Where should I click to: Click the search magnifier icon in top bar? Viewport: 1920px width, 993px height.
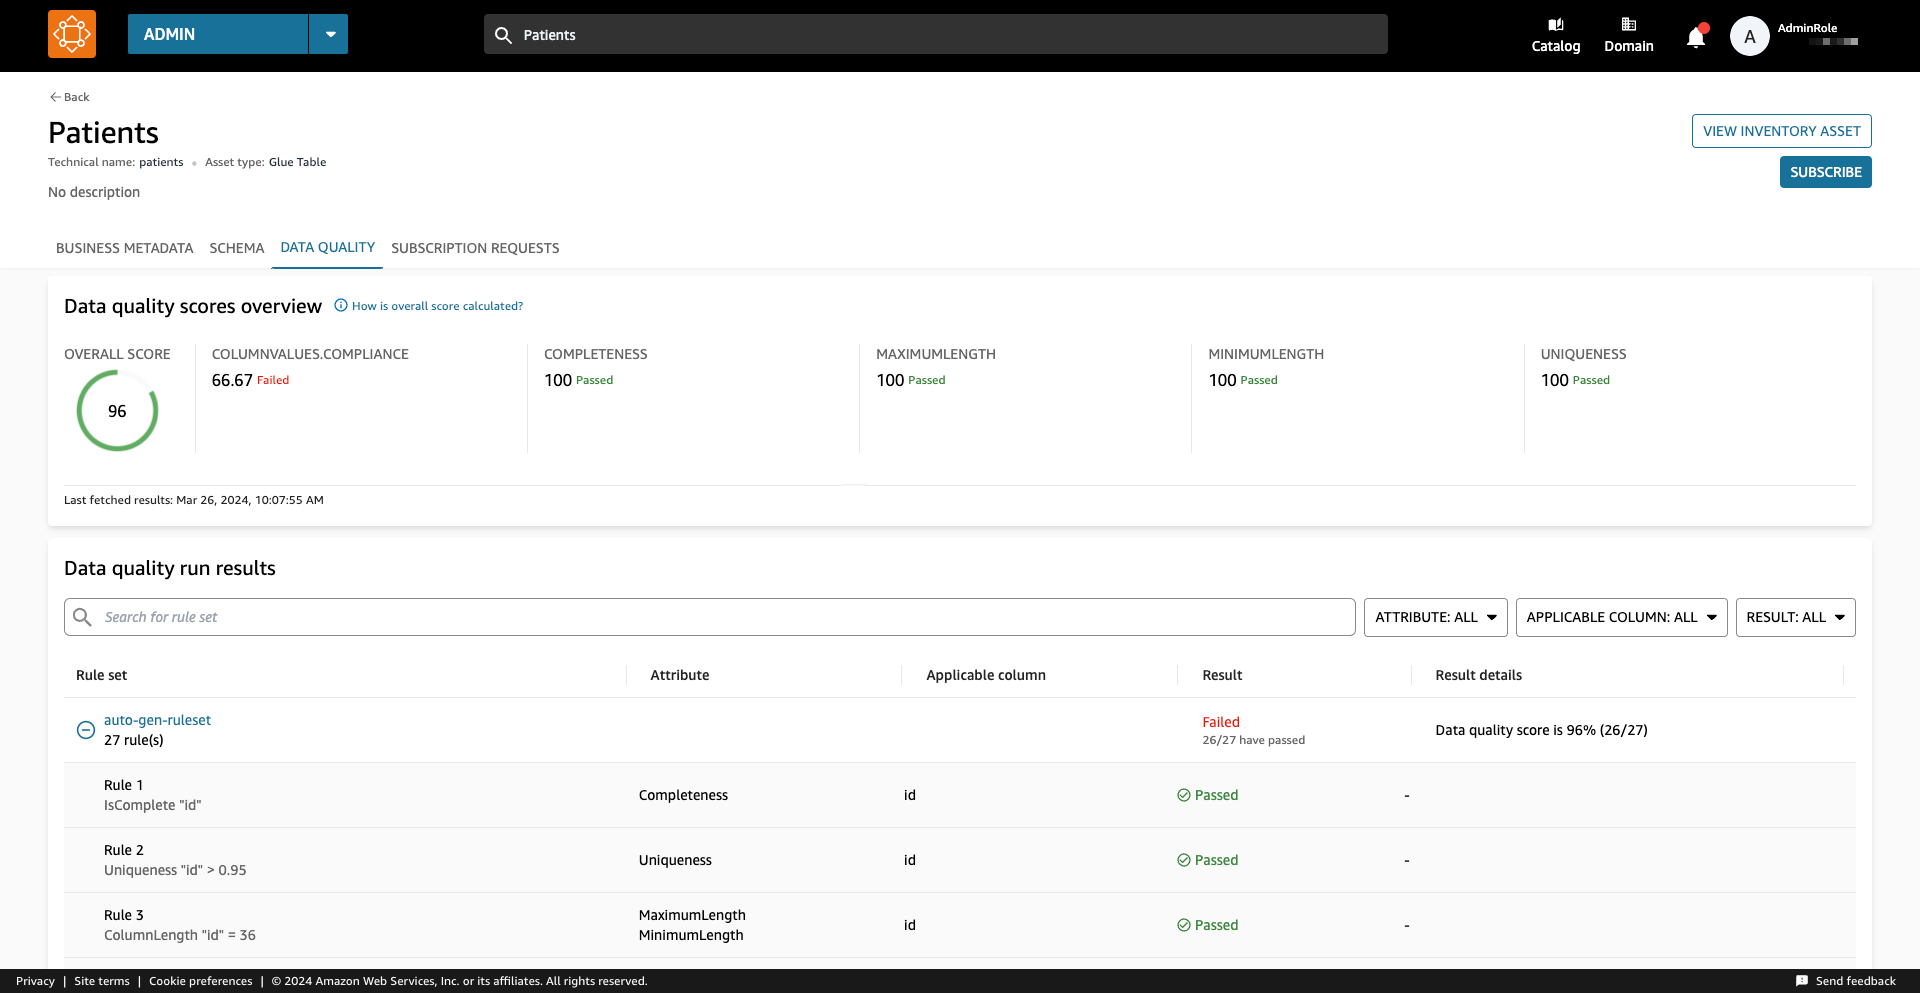(503, 35)
